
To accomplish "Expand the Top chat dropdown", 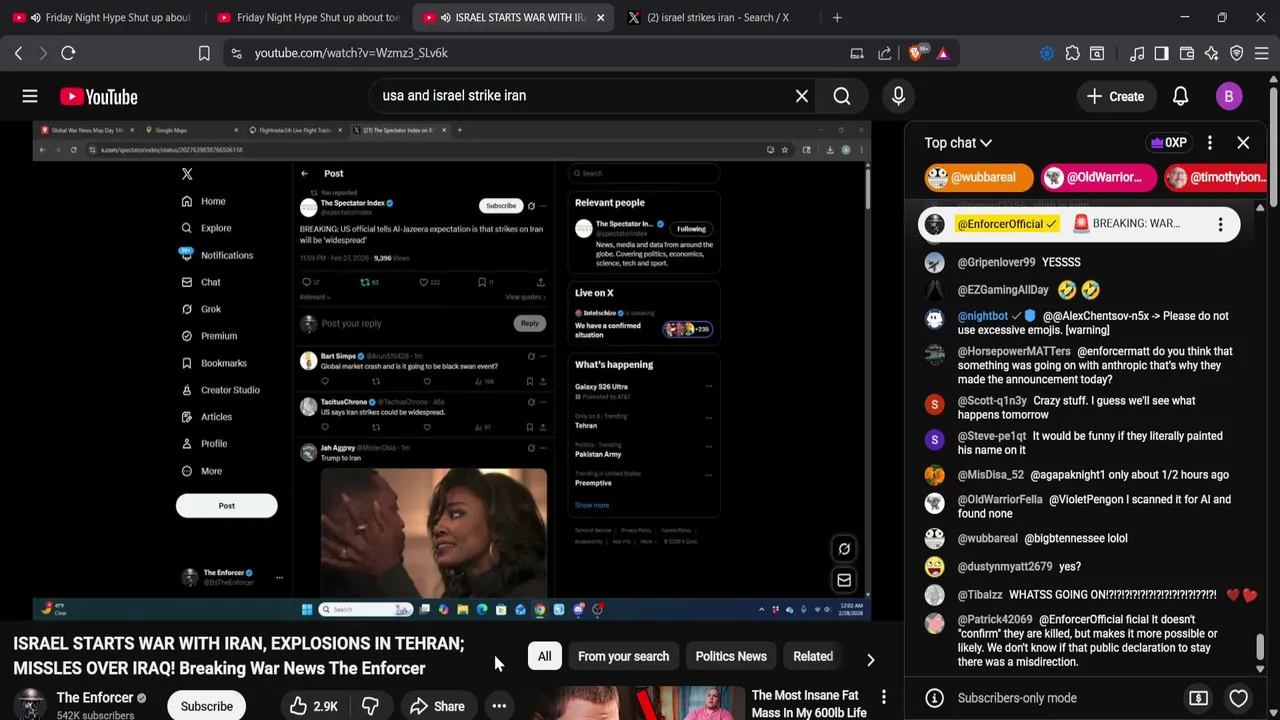I will tap(958, 143).
